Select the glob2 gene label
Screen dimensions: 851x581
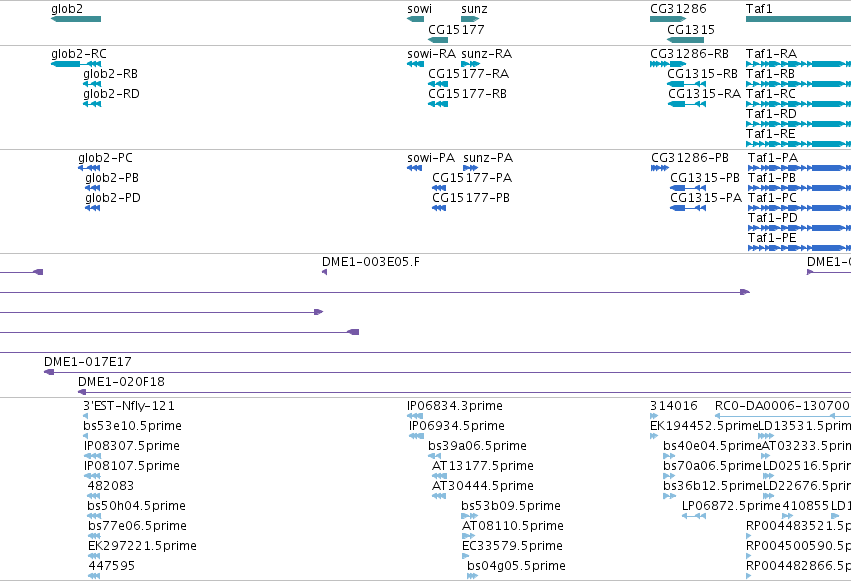click(67, 9)
